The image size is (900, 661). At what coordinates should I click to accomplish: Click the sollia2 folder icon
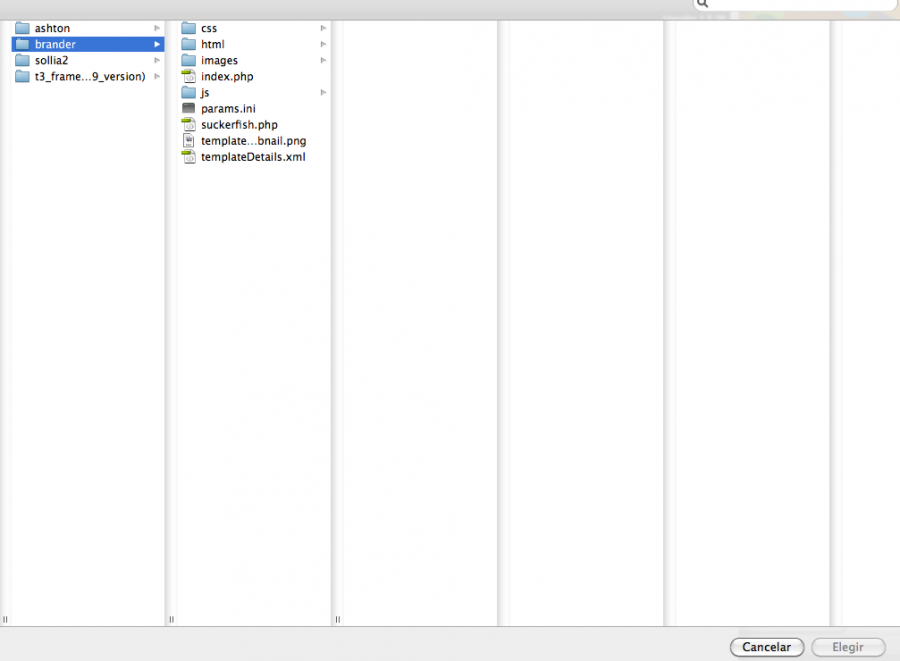22,60
